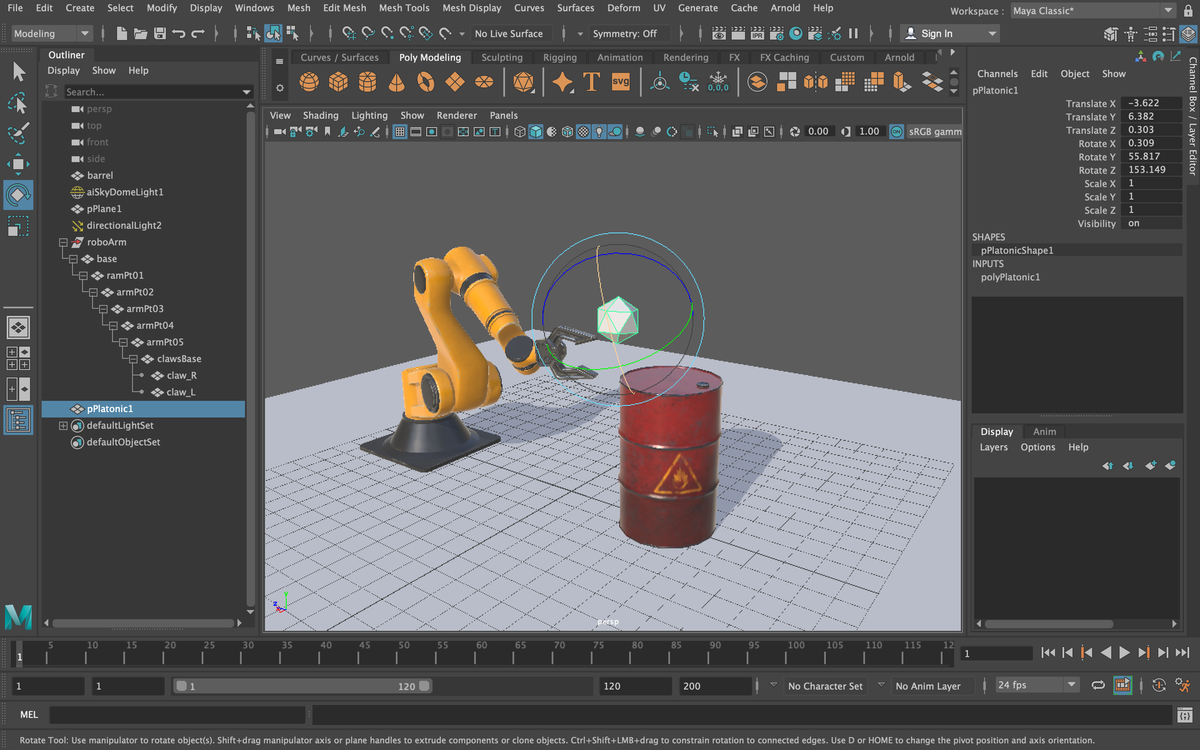Viewport: 1200px width, 750px height.
Task: Select the pPlatonicShape1 shape node
Action: click(x=1017, y=250)
